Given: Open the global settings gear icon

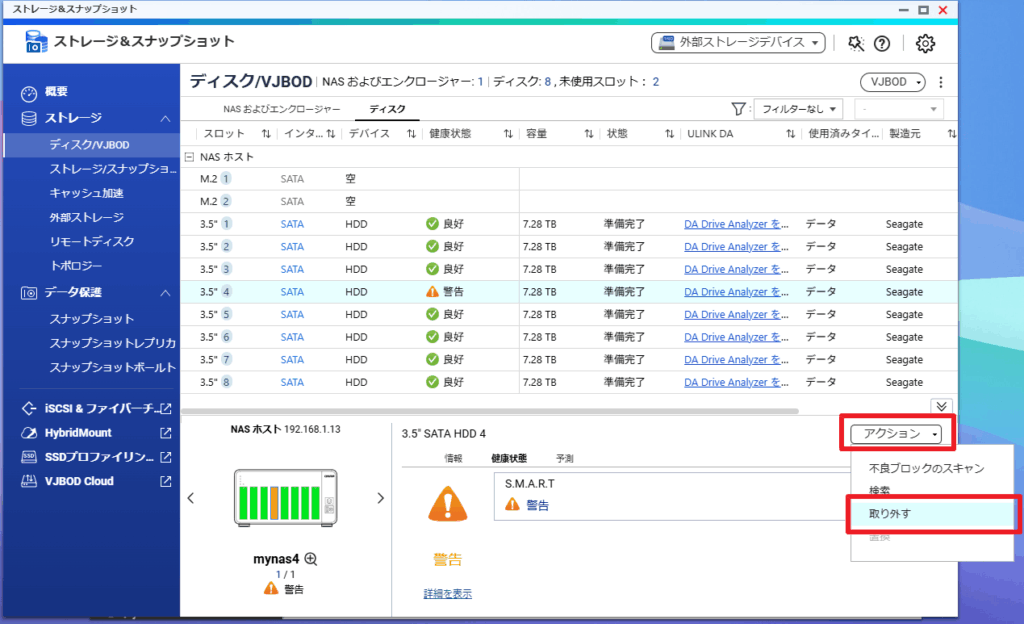Looking at the screenshot, I should 925,44.
